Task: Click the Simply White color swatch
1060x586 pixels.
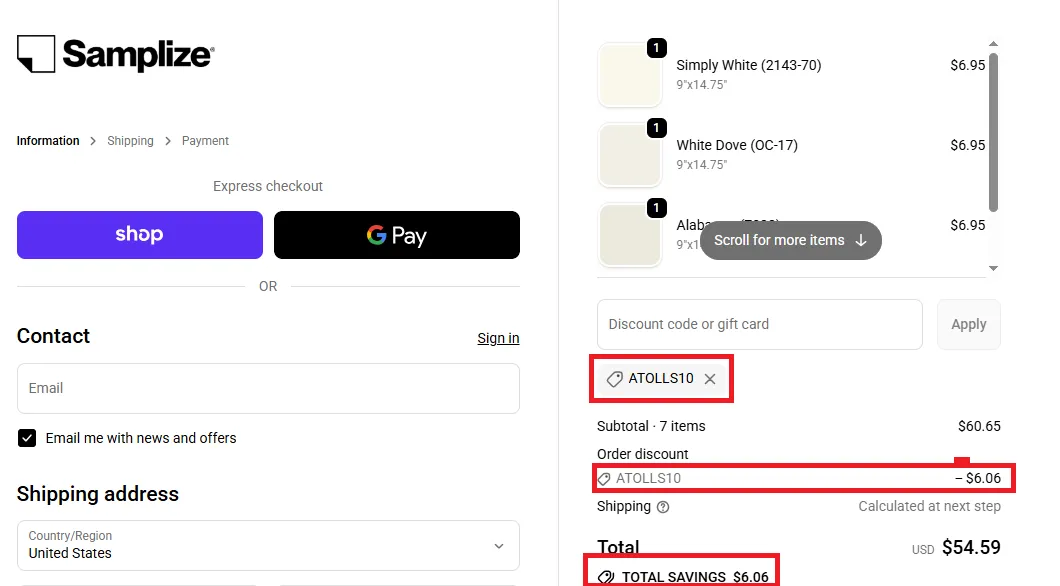Action: tap(630, 75)
